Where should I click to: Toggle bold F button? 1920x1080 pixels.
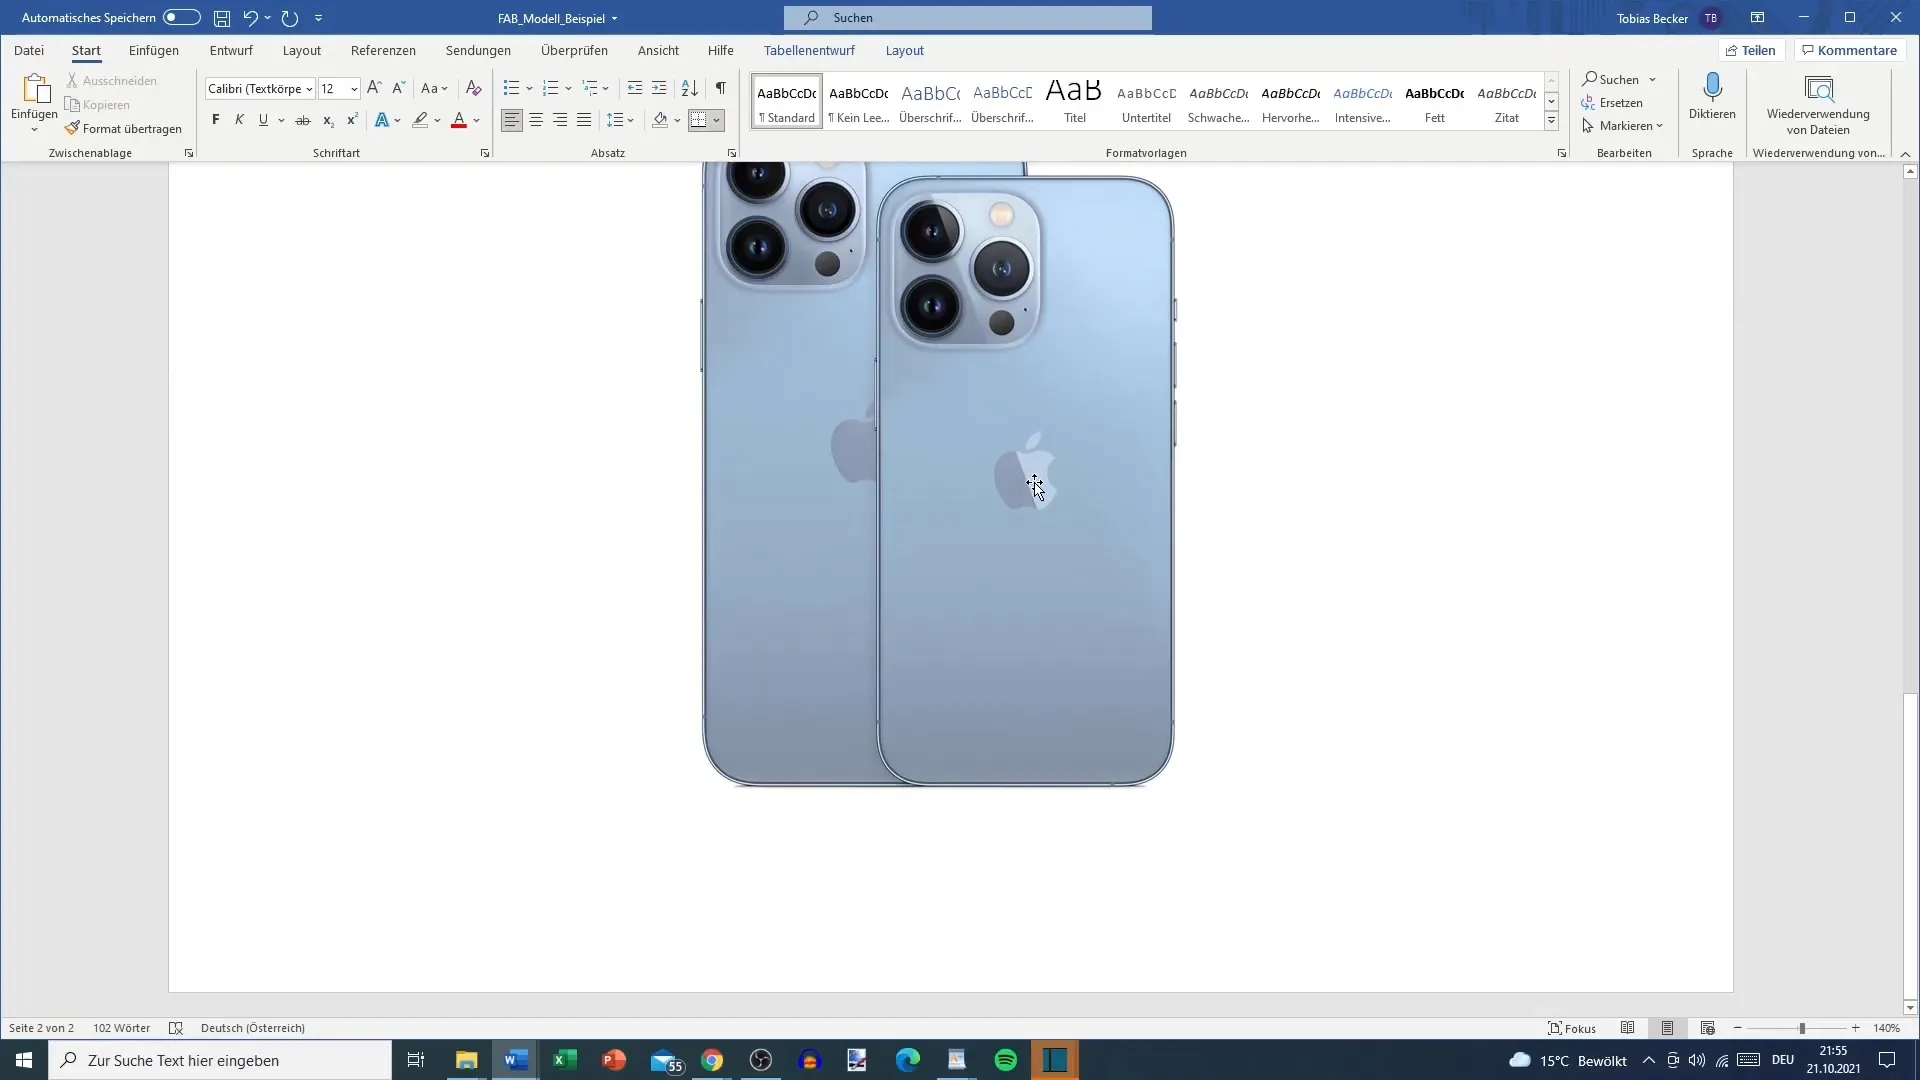pyautogui.click(x=215, y=120)
